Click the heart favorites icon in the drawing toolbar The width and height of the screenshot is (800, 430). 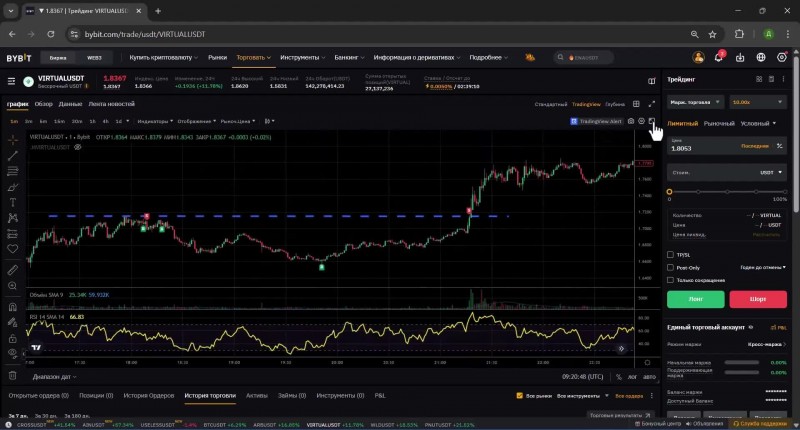tap(13, 249)
